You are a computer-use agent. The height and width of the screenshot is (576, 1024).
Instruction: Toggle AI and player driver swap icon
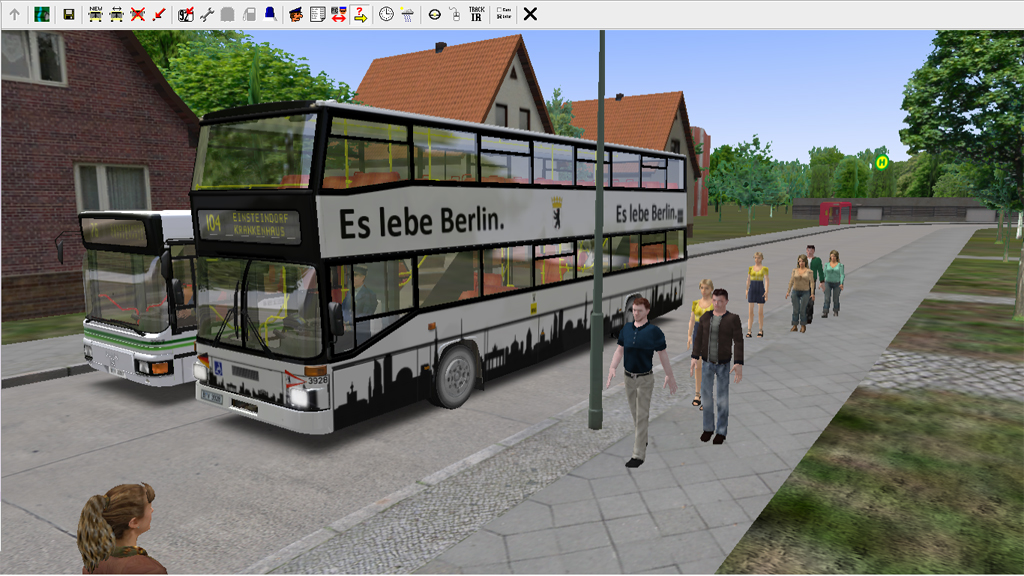338,14
